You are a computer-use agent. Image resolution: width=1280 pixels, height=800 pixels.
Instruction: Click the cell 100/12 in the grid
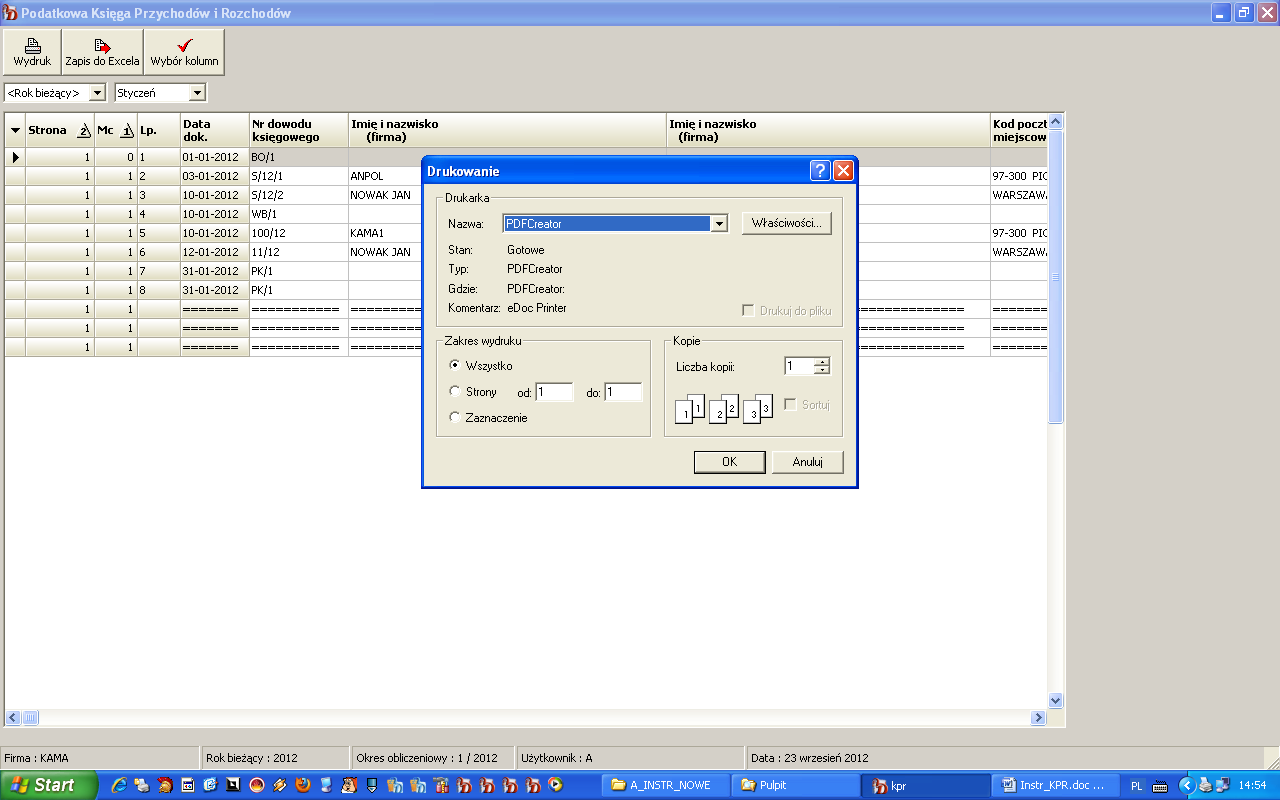(299, 233)
